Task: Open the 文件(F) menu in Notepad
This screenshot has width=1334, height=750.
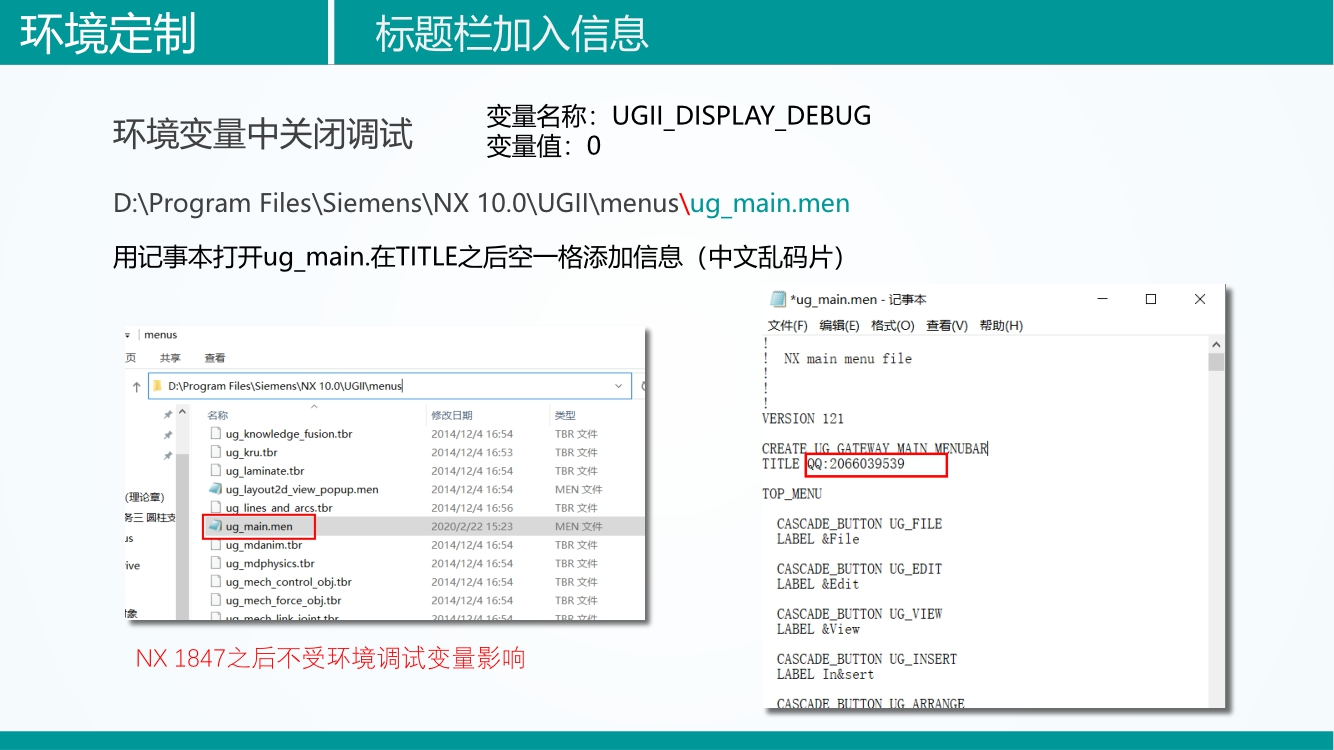Action: pyautogui.click(x=788, y=326)
